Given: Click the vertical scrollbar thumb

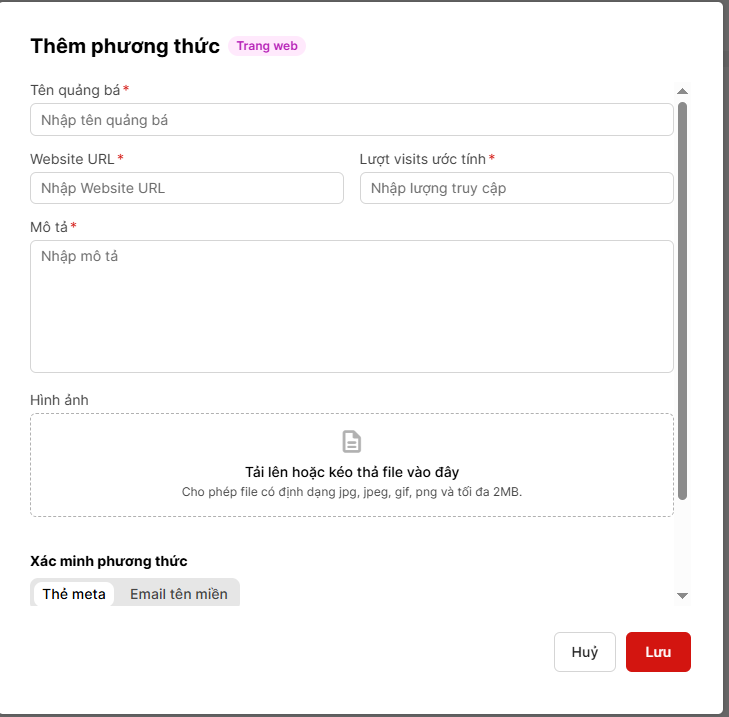Looking at the screenshot, I should [x=682, y=300].
